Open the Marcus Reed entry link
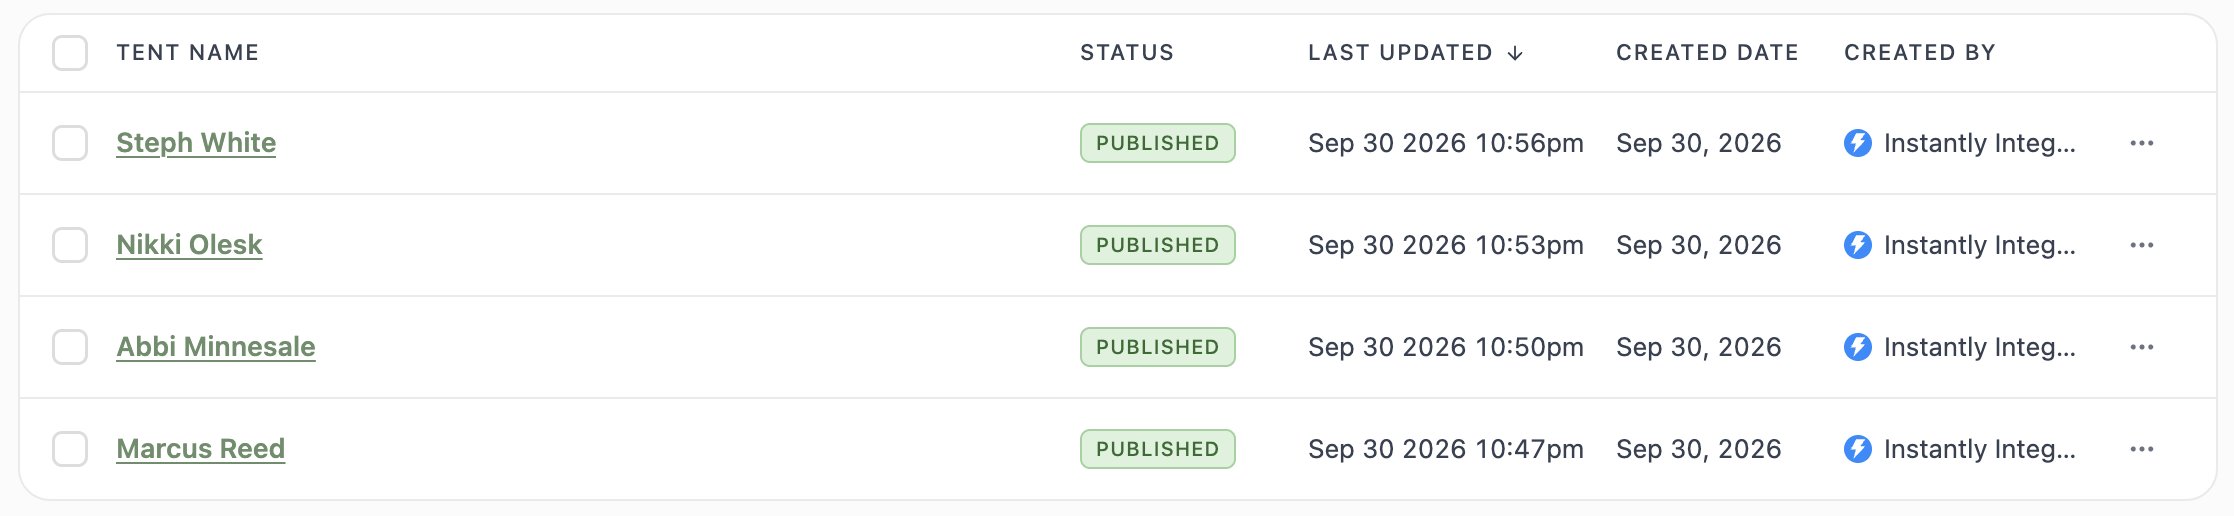The height and width of the screenshot is (516, 2234). pos(201,449)
